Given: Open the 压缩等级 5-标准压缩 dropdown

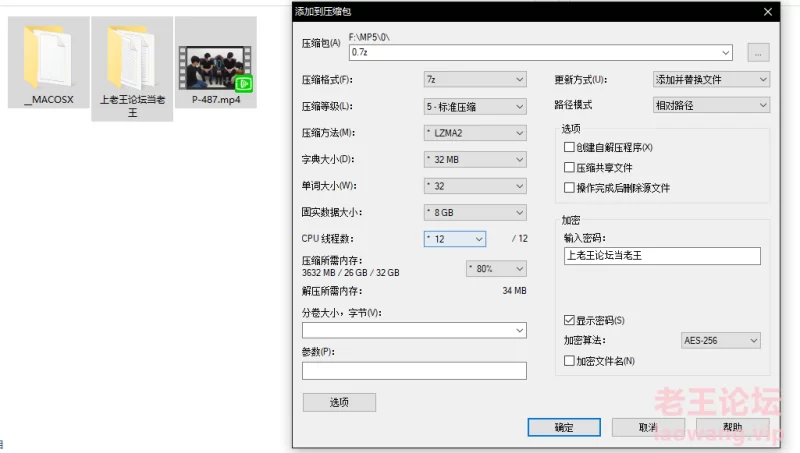Looking at the screenshot, I should (x=475, y=107).
